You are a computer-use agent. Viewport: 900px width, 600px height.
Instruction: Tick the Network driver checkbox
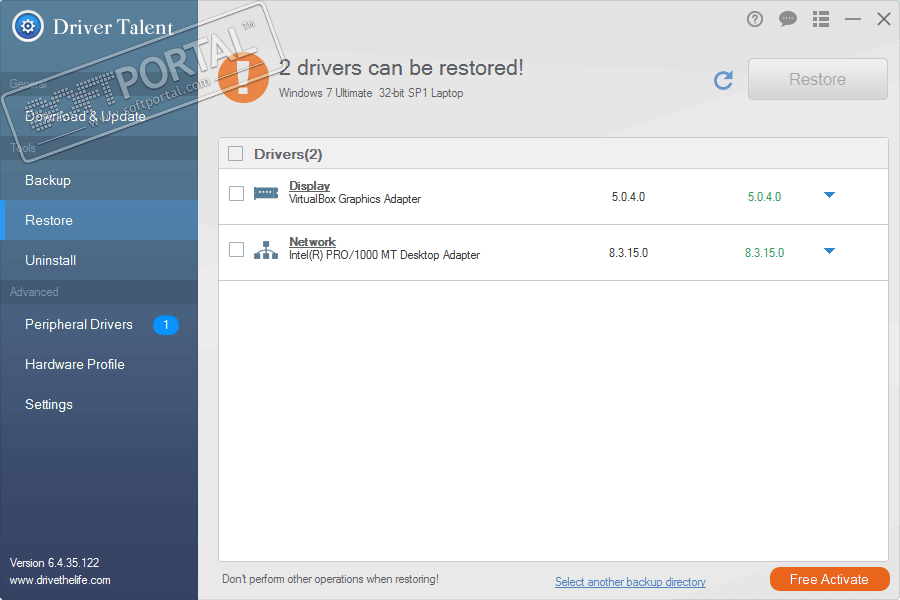[236, 249]
